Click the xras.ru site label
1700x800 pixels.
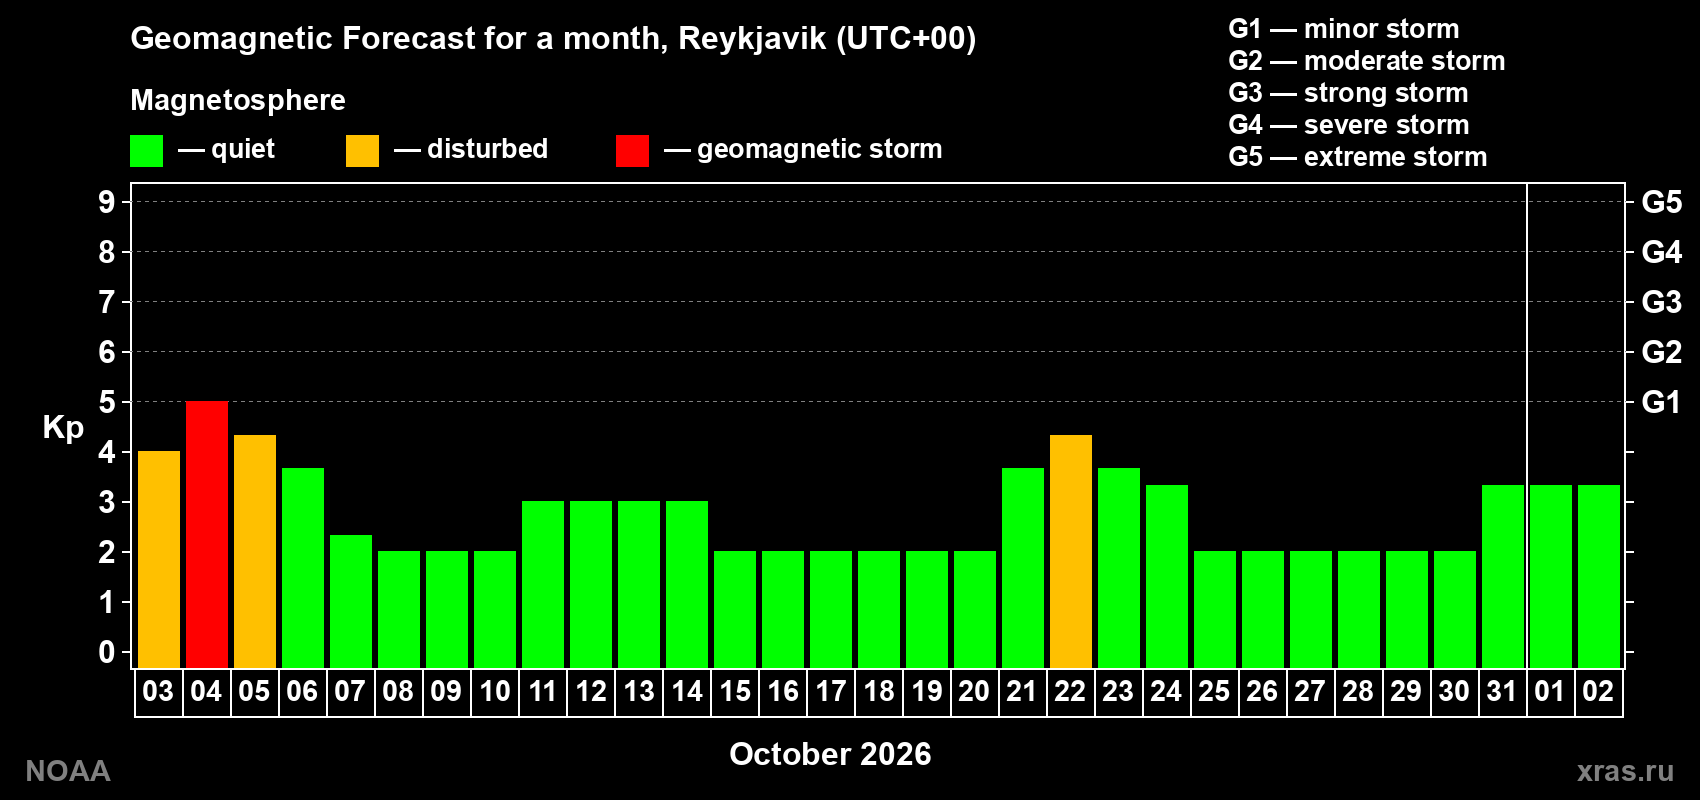click(x=1625, y=771)
